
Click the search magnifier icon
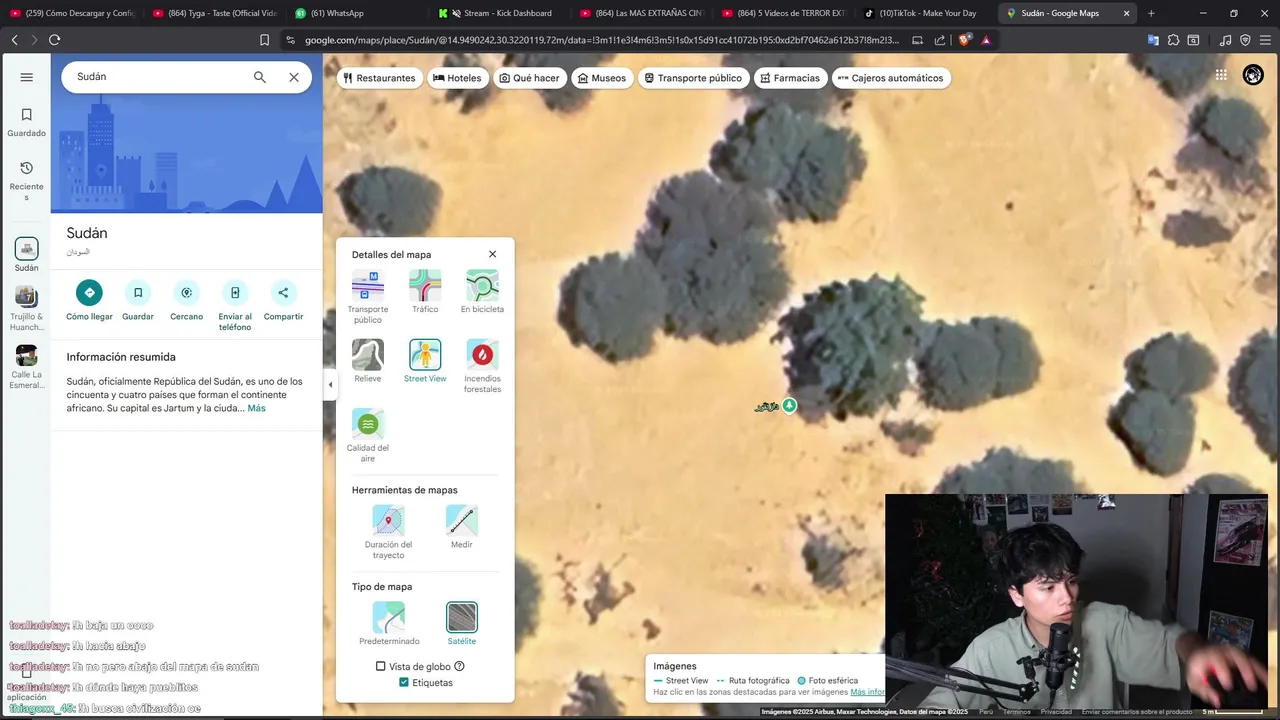pyautogui.click(x=260, y=77)
